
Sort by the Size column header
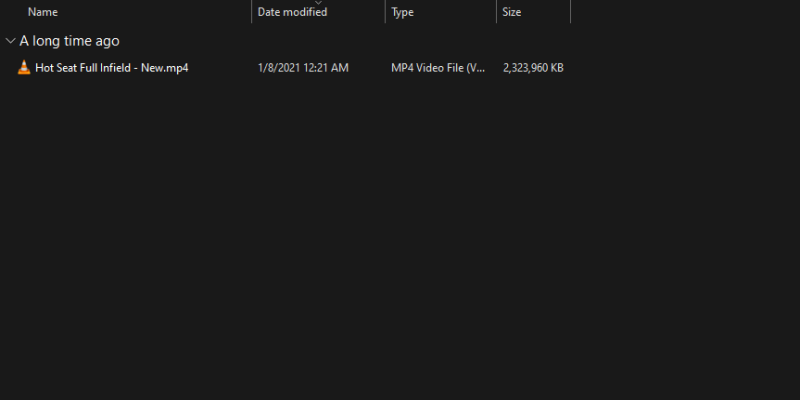point(511,12)
